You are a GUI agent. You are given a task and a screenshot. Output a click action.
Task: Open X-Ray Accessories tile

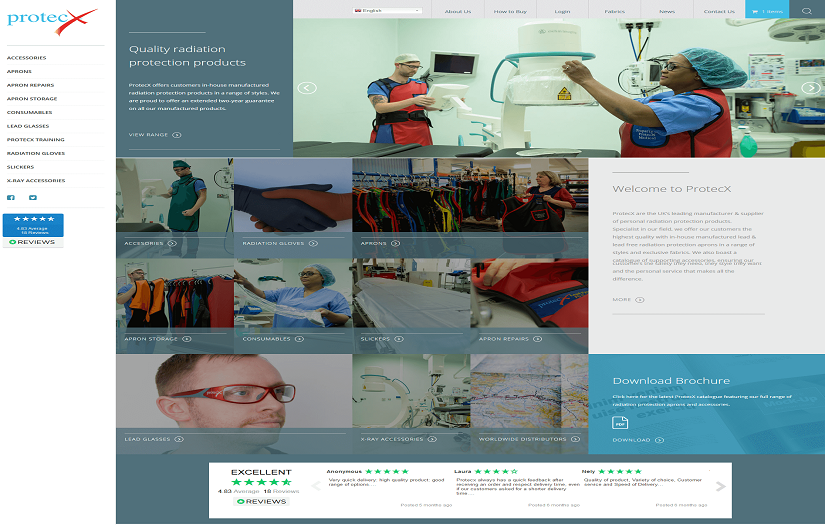pyautogui.click(x=411, y=403)
